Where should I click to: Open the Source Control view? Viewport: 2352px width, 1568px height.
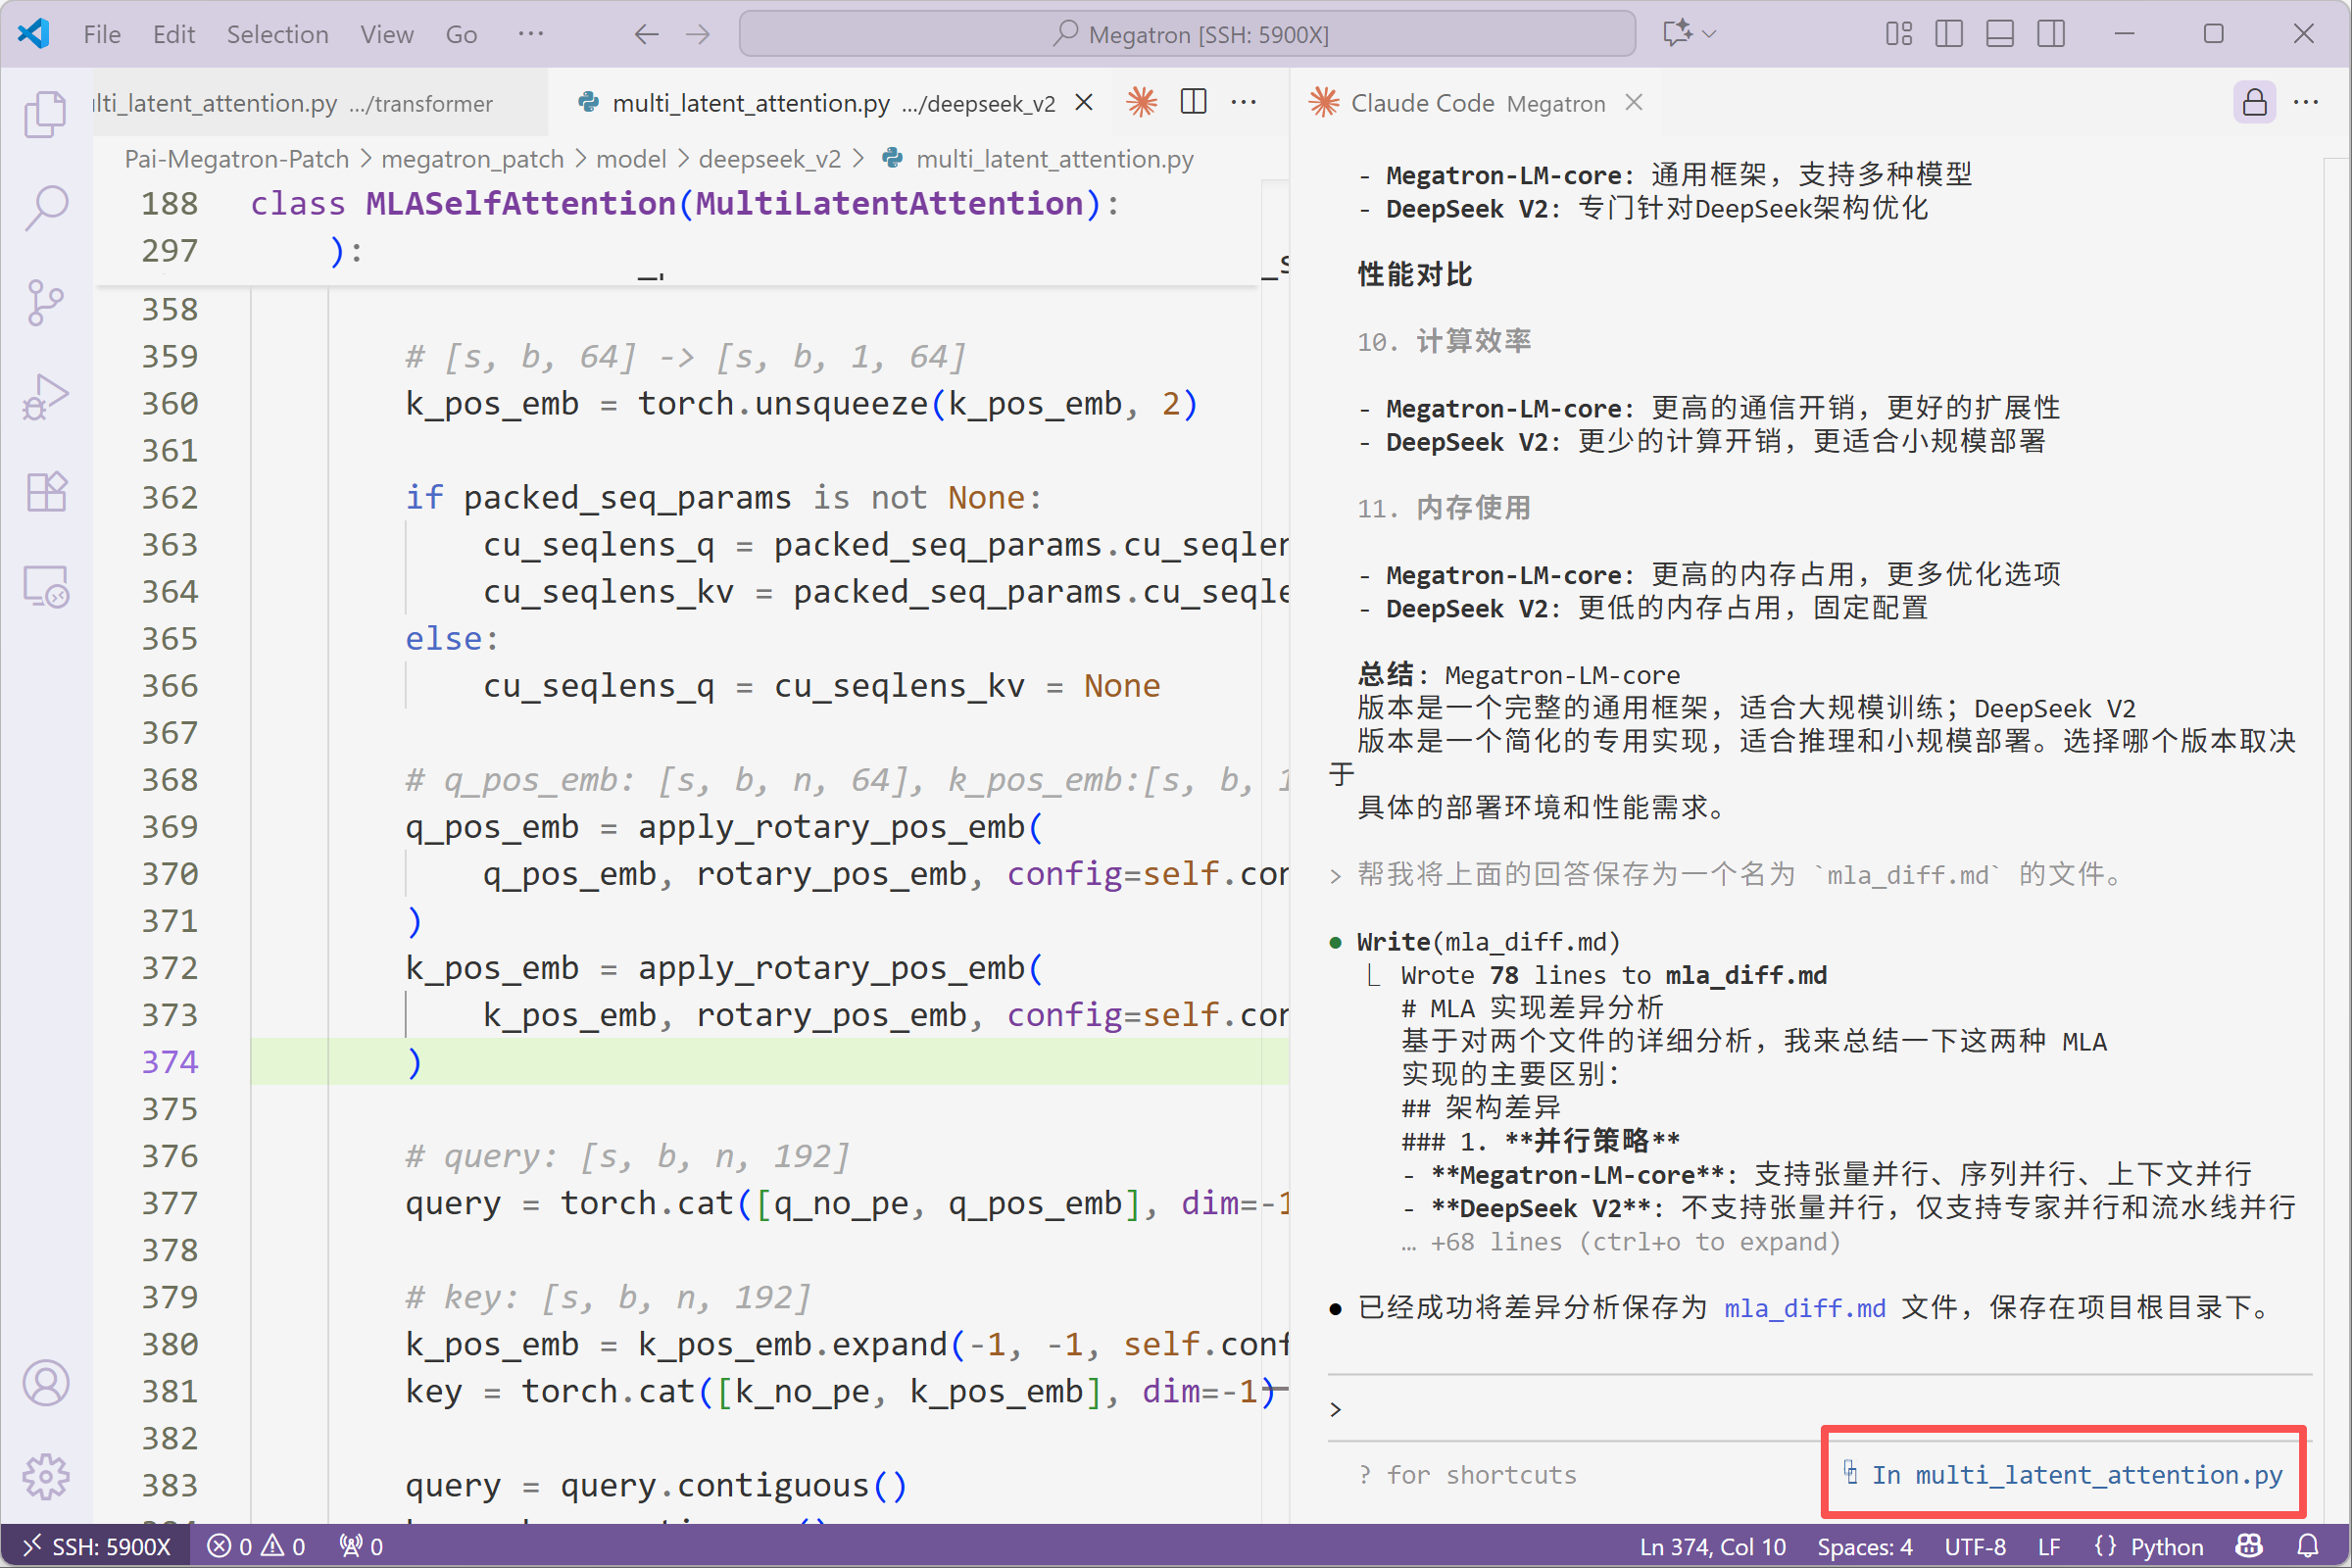point(46,301)
